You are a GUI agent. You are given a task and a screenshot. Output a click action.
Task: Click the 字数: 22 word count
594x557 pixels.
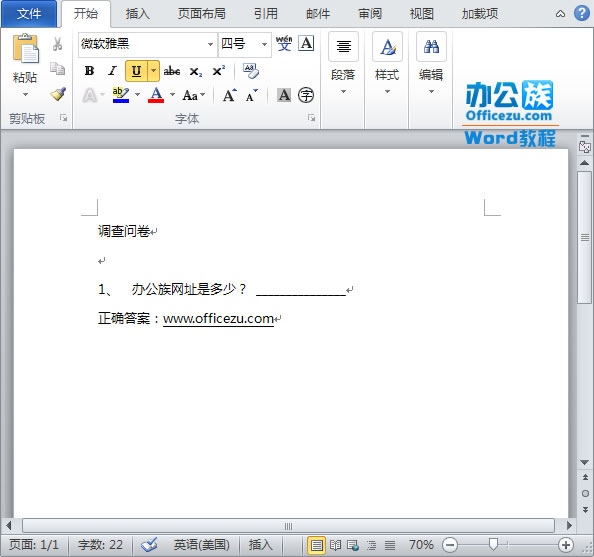coord(100,545)
